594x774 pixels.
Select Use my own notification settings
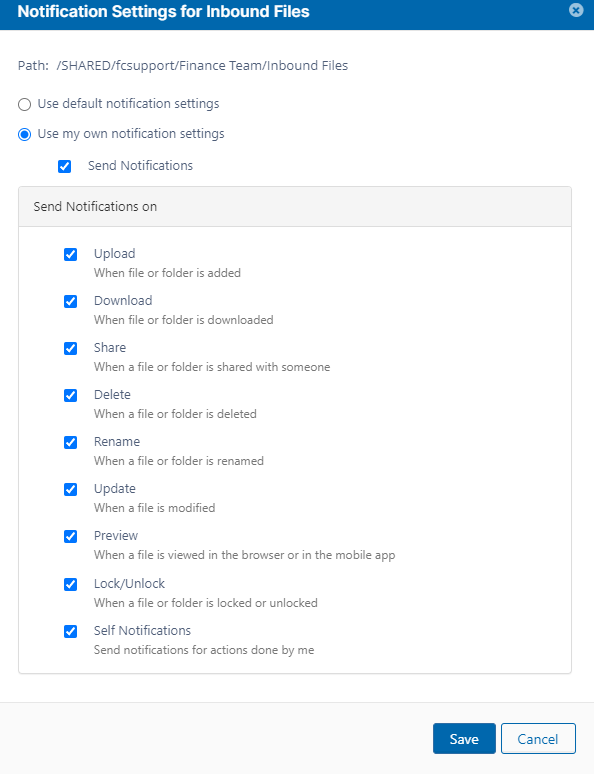[25, 134]
